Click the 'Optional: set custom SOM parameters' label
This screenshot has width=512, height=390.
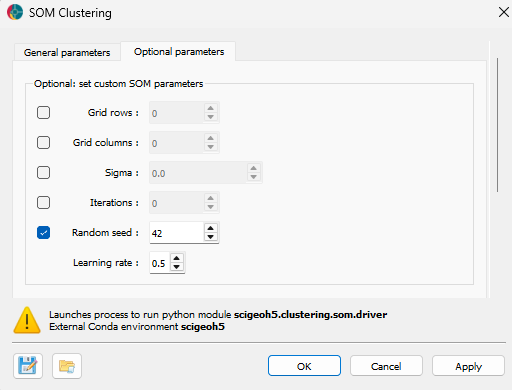click(118, 84)
